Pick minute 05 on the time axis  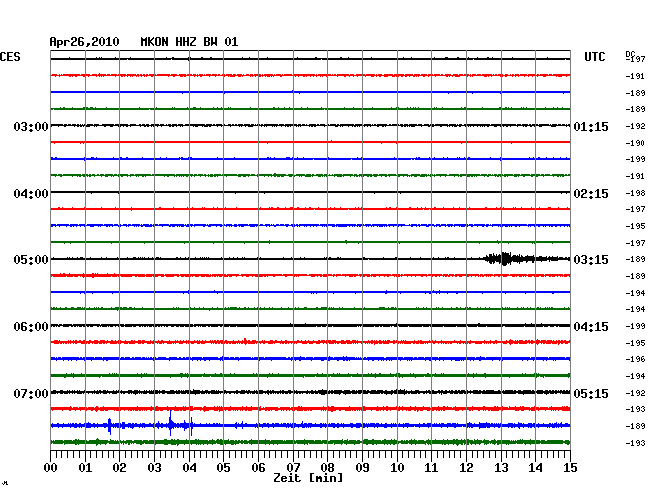223,468
